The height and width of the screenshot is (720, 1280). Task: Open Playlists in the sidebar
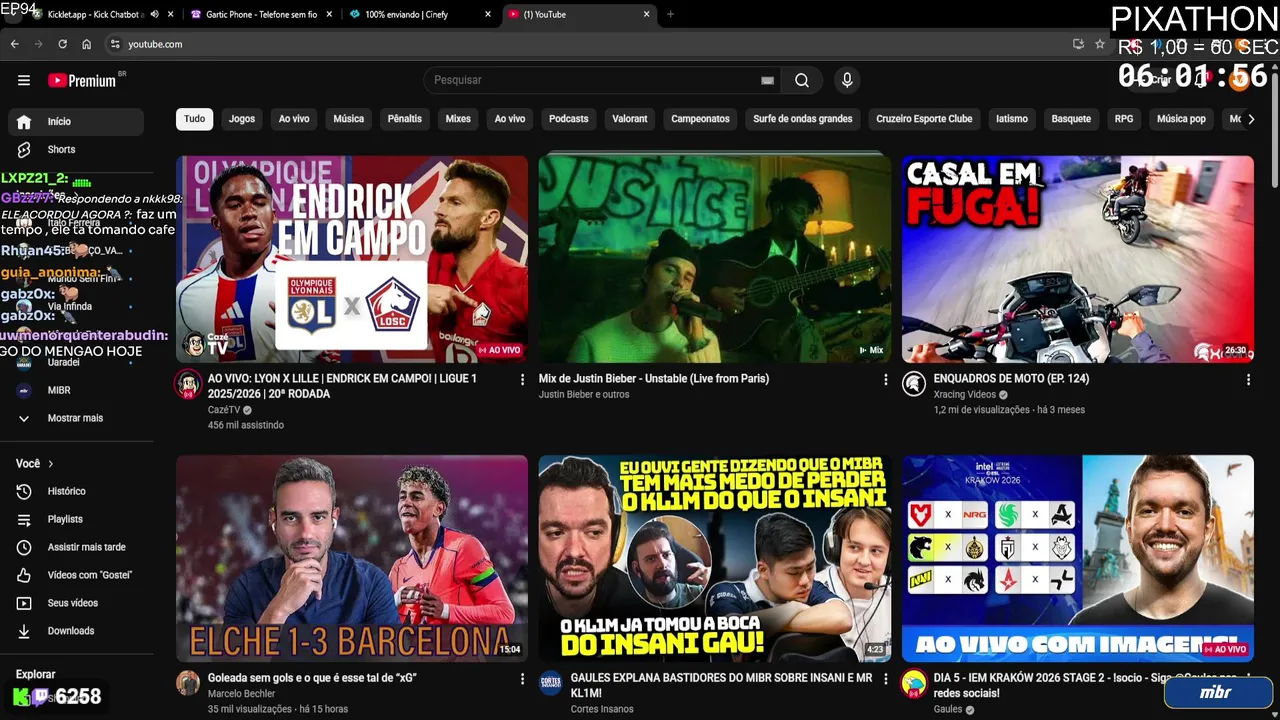(x=76, y=519)
